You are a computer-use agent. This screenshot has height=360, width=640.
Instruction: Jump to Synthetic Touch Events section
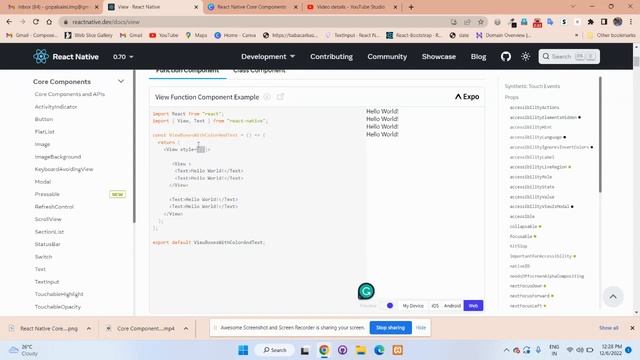(x=532, y=86)
